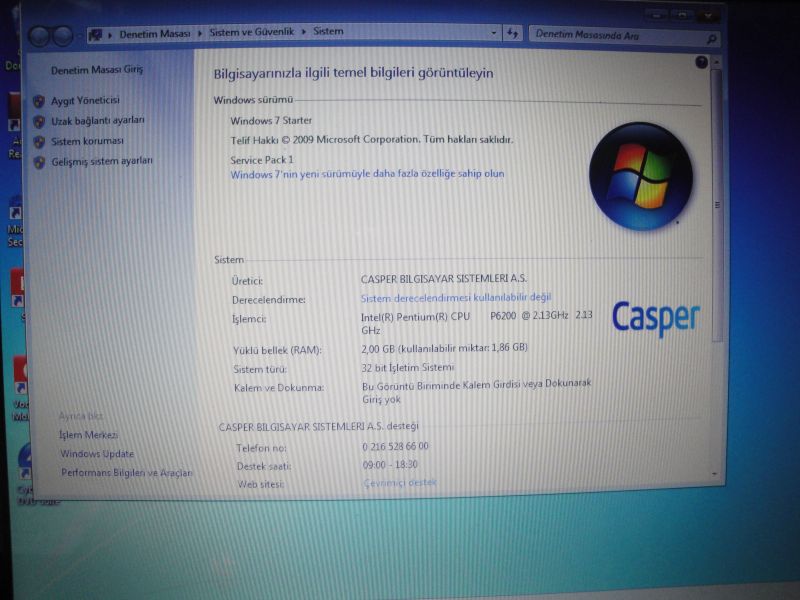Screen dimensions: 800x600
Task: Click the Intel(R) Pentium(R) CPU P6200 processor value
Action: click(x=477, y=323)
